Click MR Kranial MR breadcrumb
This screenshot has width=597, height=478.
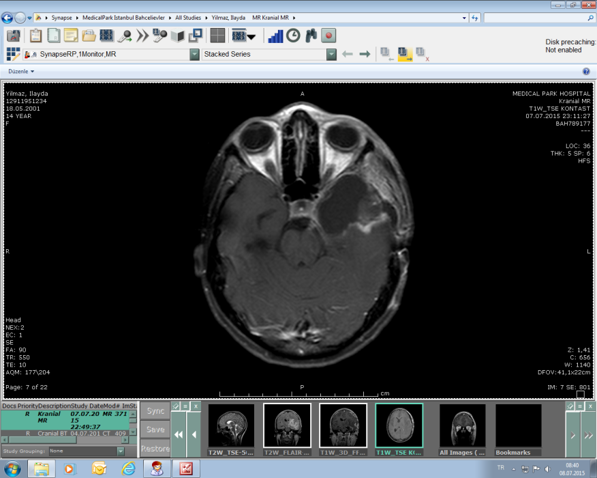click(x=270, y=18)
